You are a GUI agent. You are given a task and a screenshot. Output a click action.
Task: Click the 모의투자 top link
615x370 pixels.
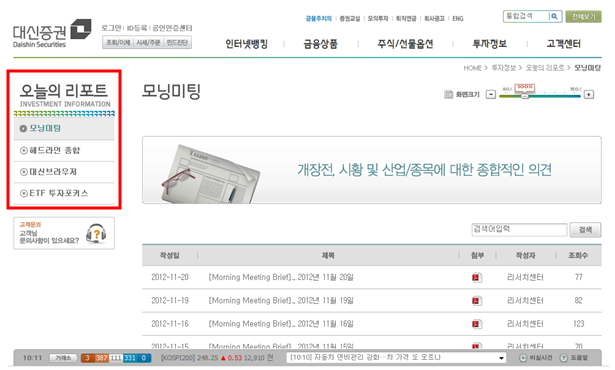(378, 18)
